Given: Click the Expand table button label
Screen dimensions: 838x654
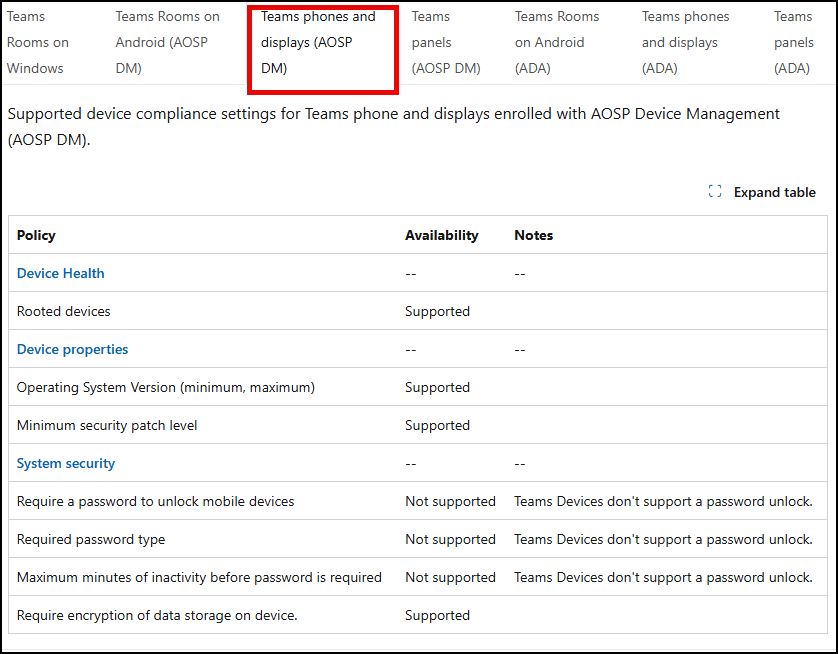Looking at the screenshot, I should click(774, 192).
